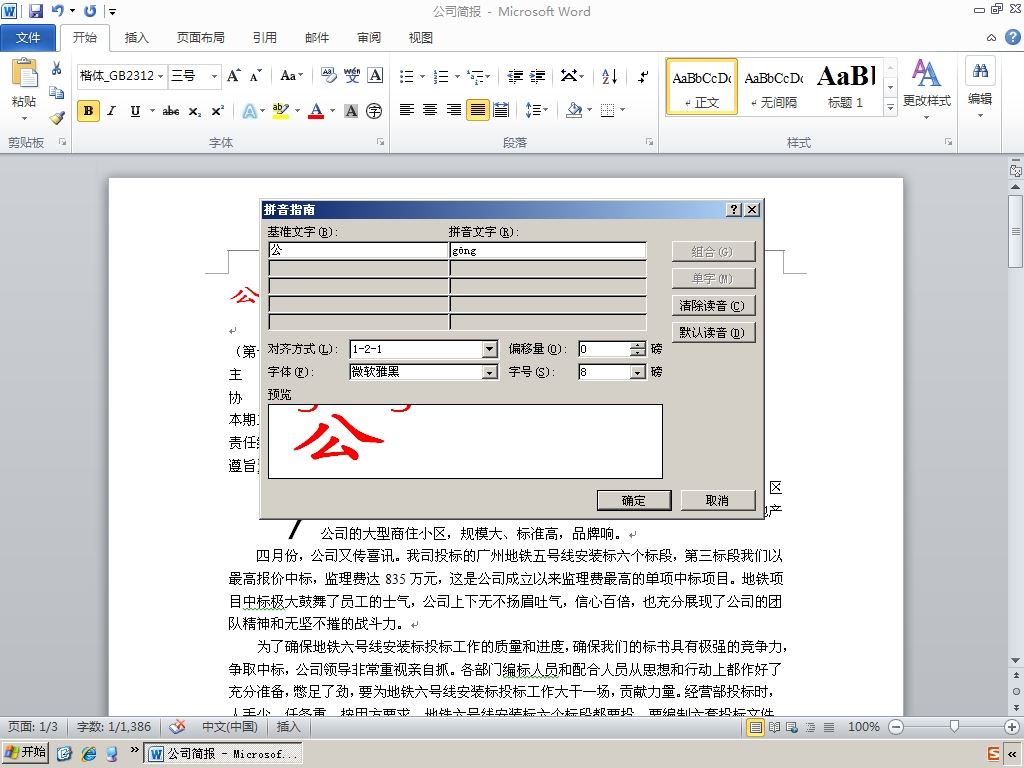Click the Grow Font icon

tap(234, 76)
